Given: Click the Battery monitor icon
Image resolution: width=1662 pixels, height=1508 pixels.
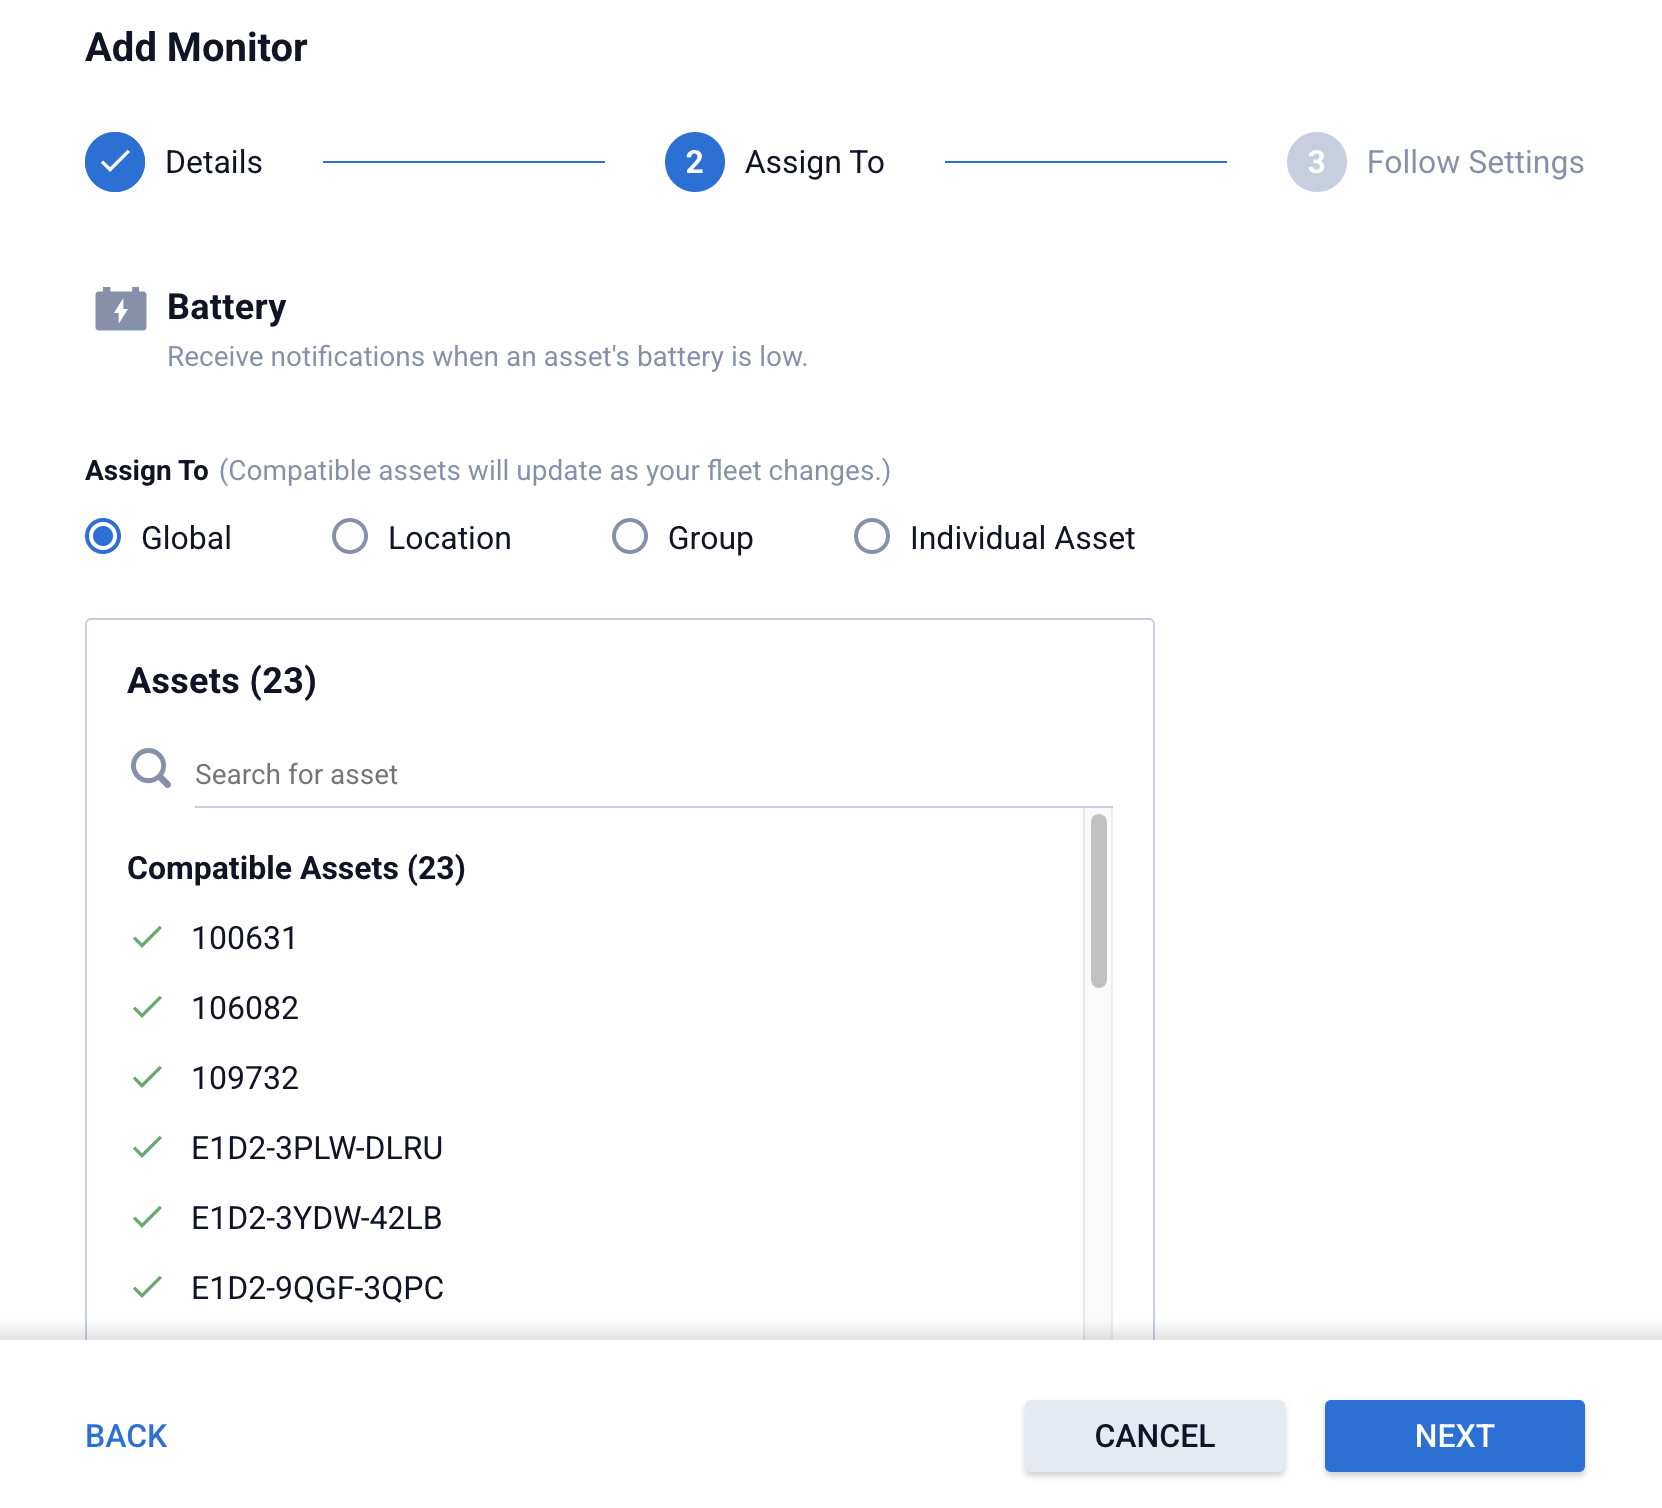Looking at the screenshot, I should [120, 308].
